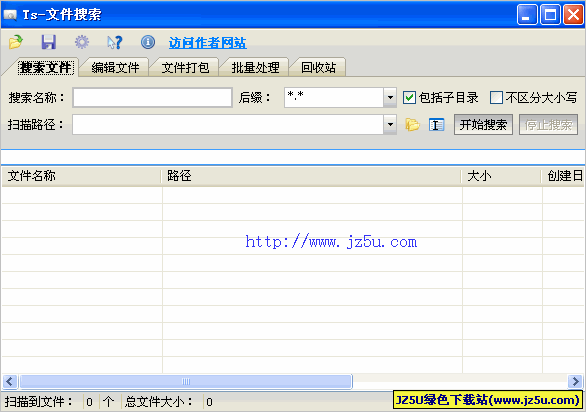Select the 批量处理 tab
This screenshot has width=586, height=412.
[255, 68]
